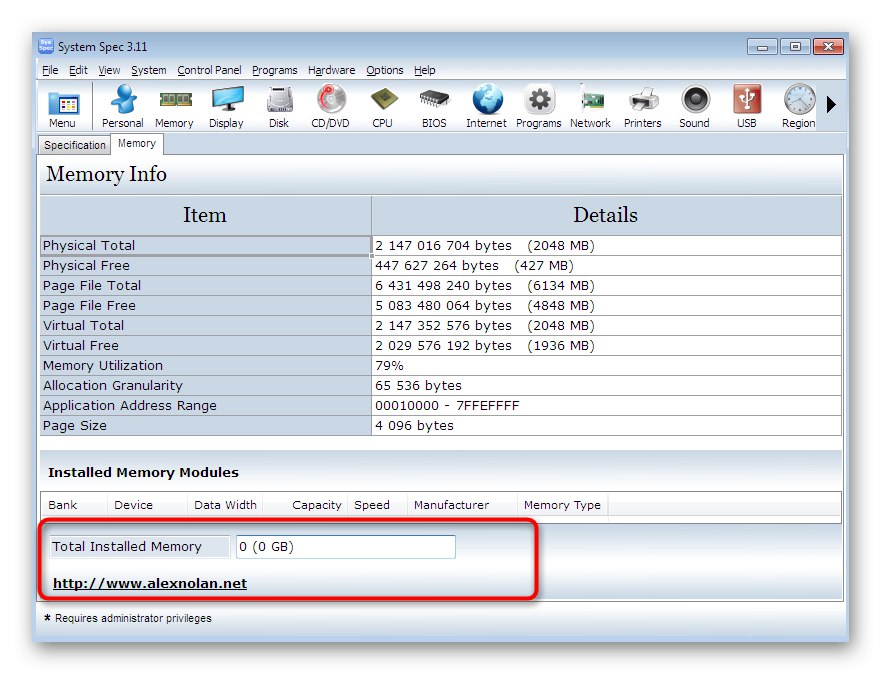Select the Page Size row

point(440,426)
